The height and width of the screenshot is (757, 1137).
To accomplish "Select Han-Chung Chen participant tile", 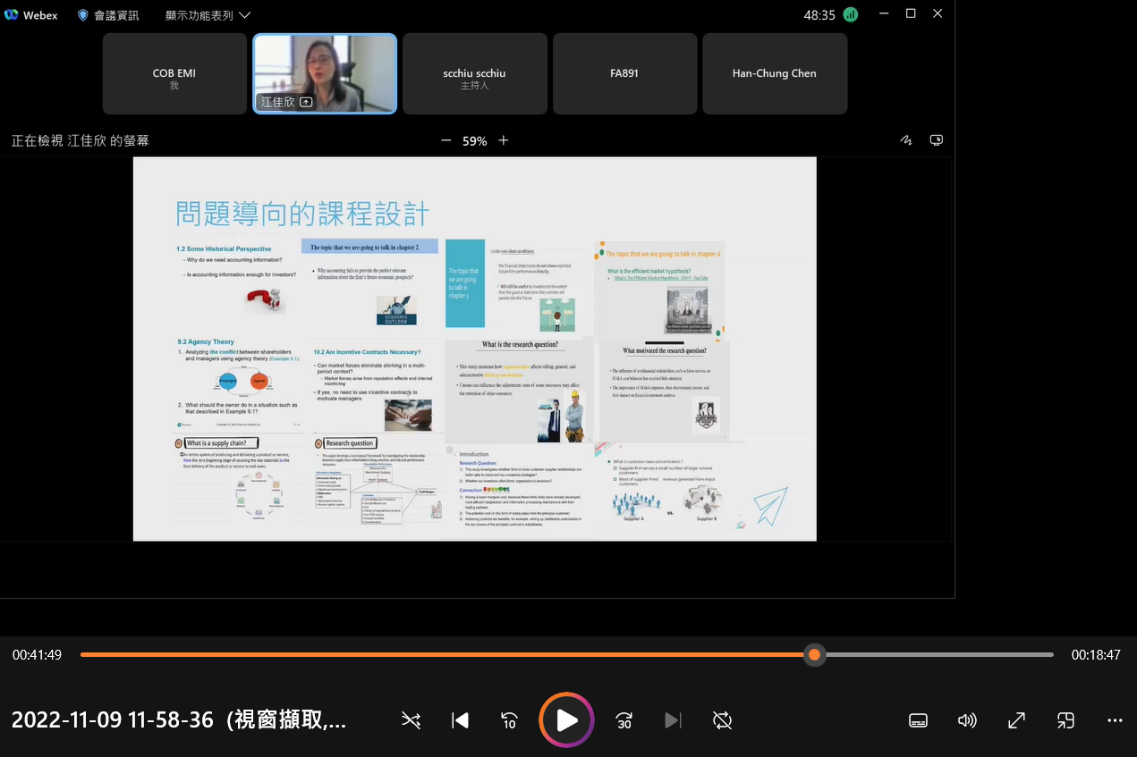I will click(774, 74).
